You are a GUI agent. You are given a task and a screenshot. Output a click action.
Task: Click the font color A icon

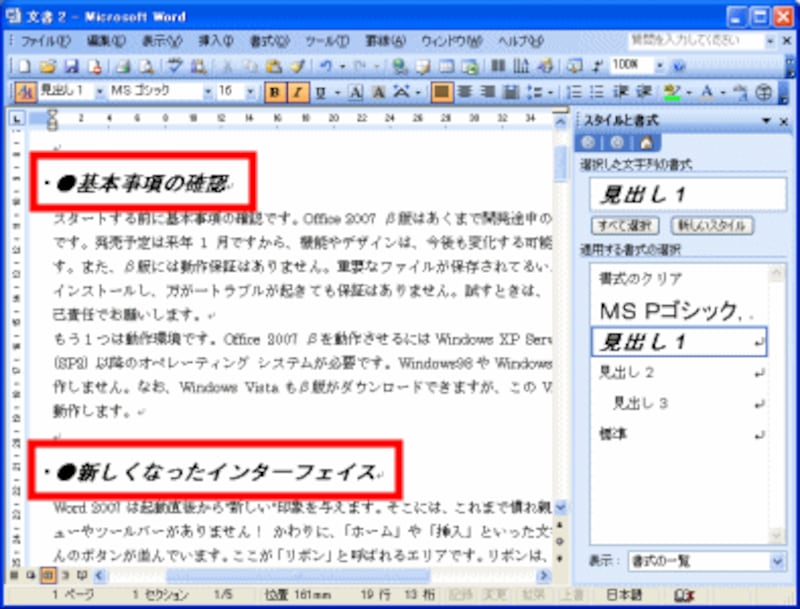pos(708,91)
